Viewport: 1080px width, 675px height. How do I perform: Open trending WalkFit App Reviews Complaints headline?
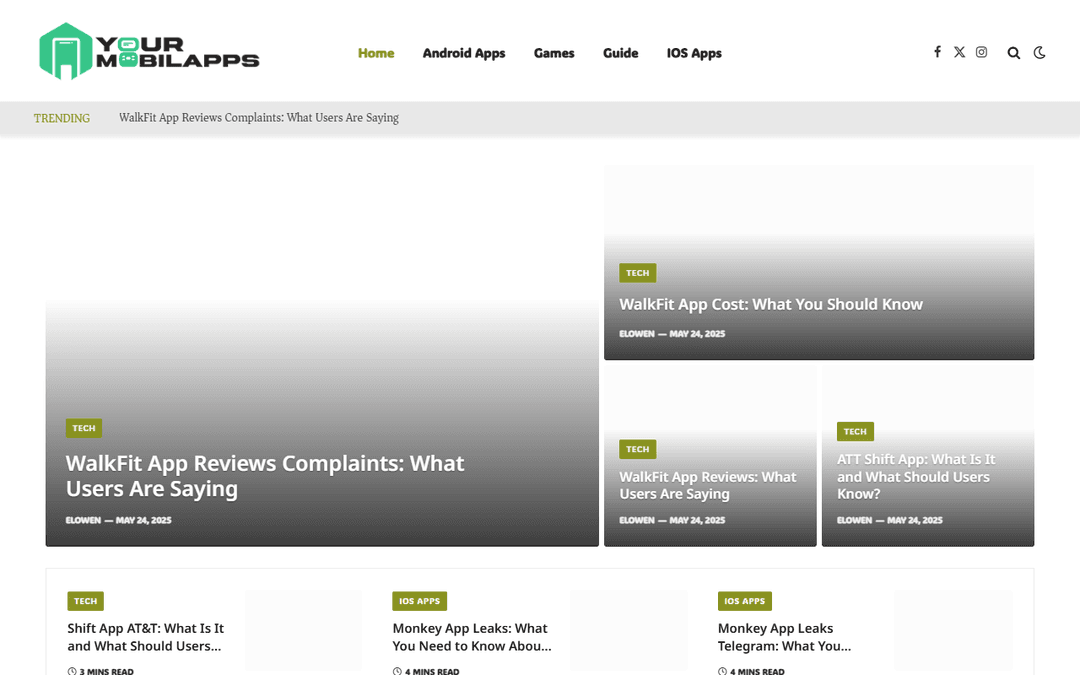tap(259, 118)
